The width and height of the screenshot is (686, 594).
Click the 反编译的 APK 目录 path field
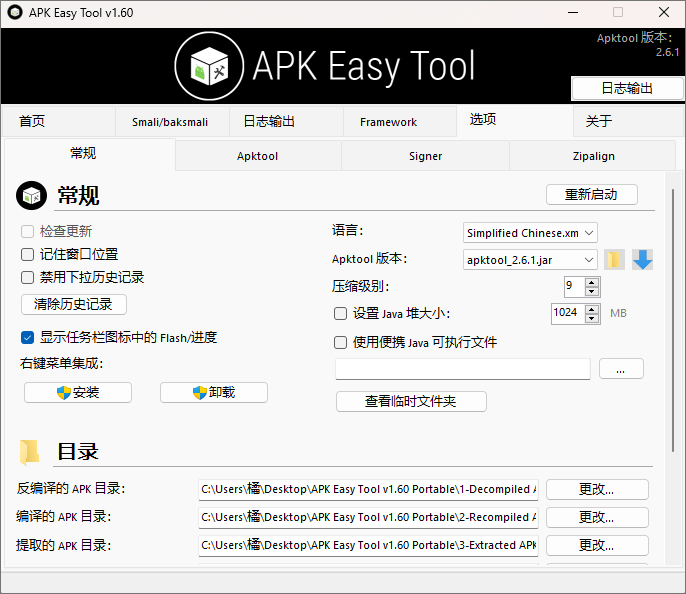tap(368, 489)
